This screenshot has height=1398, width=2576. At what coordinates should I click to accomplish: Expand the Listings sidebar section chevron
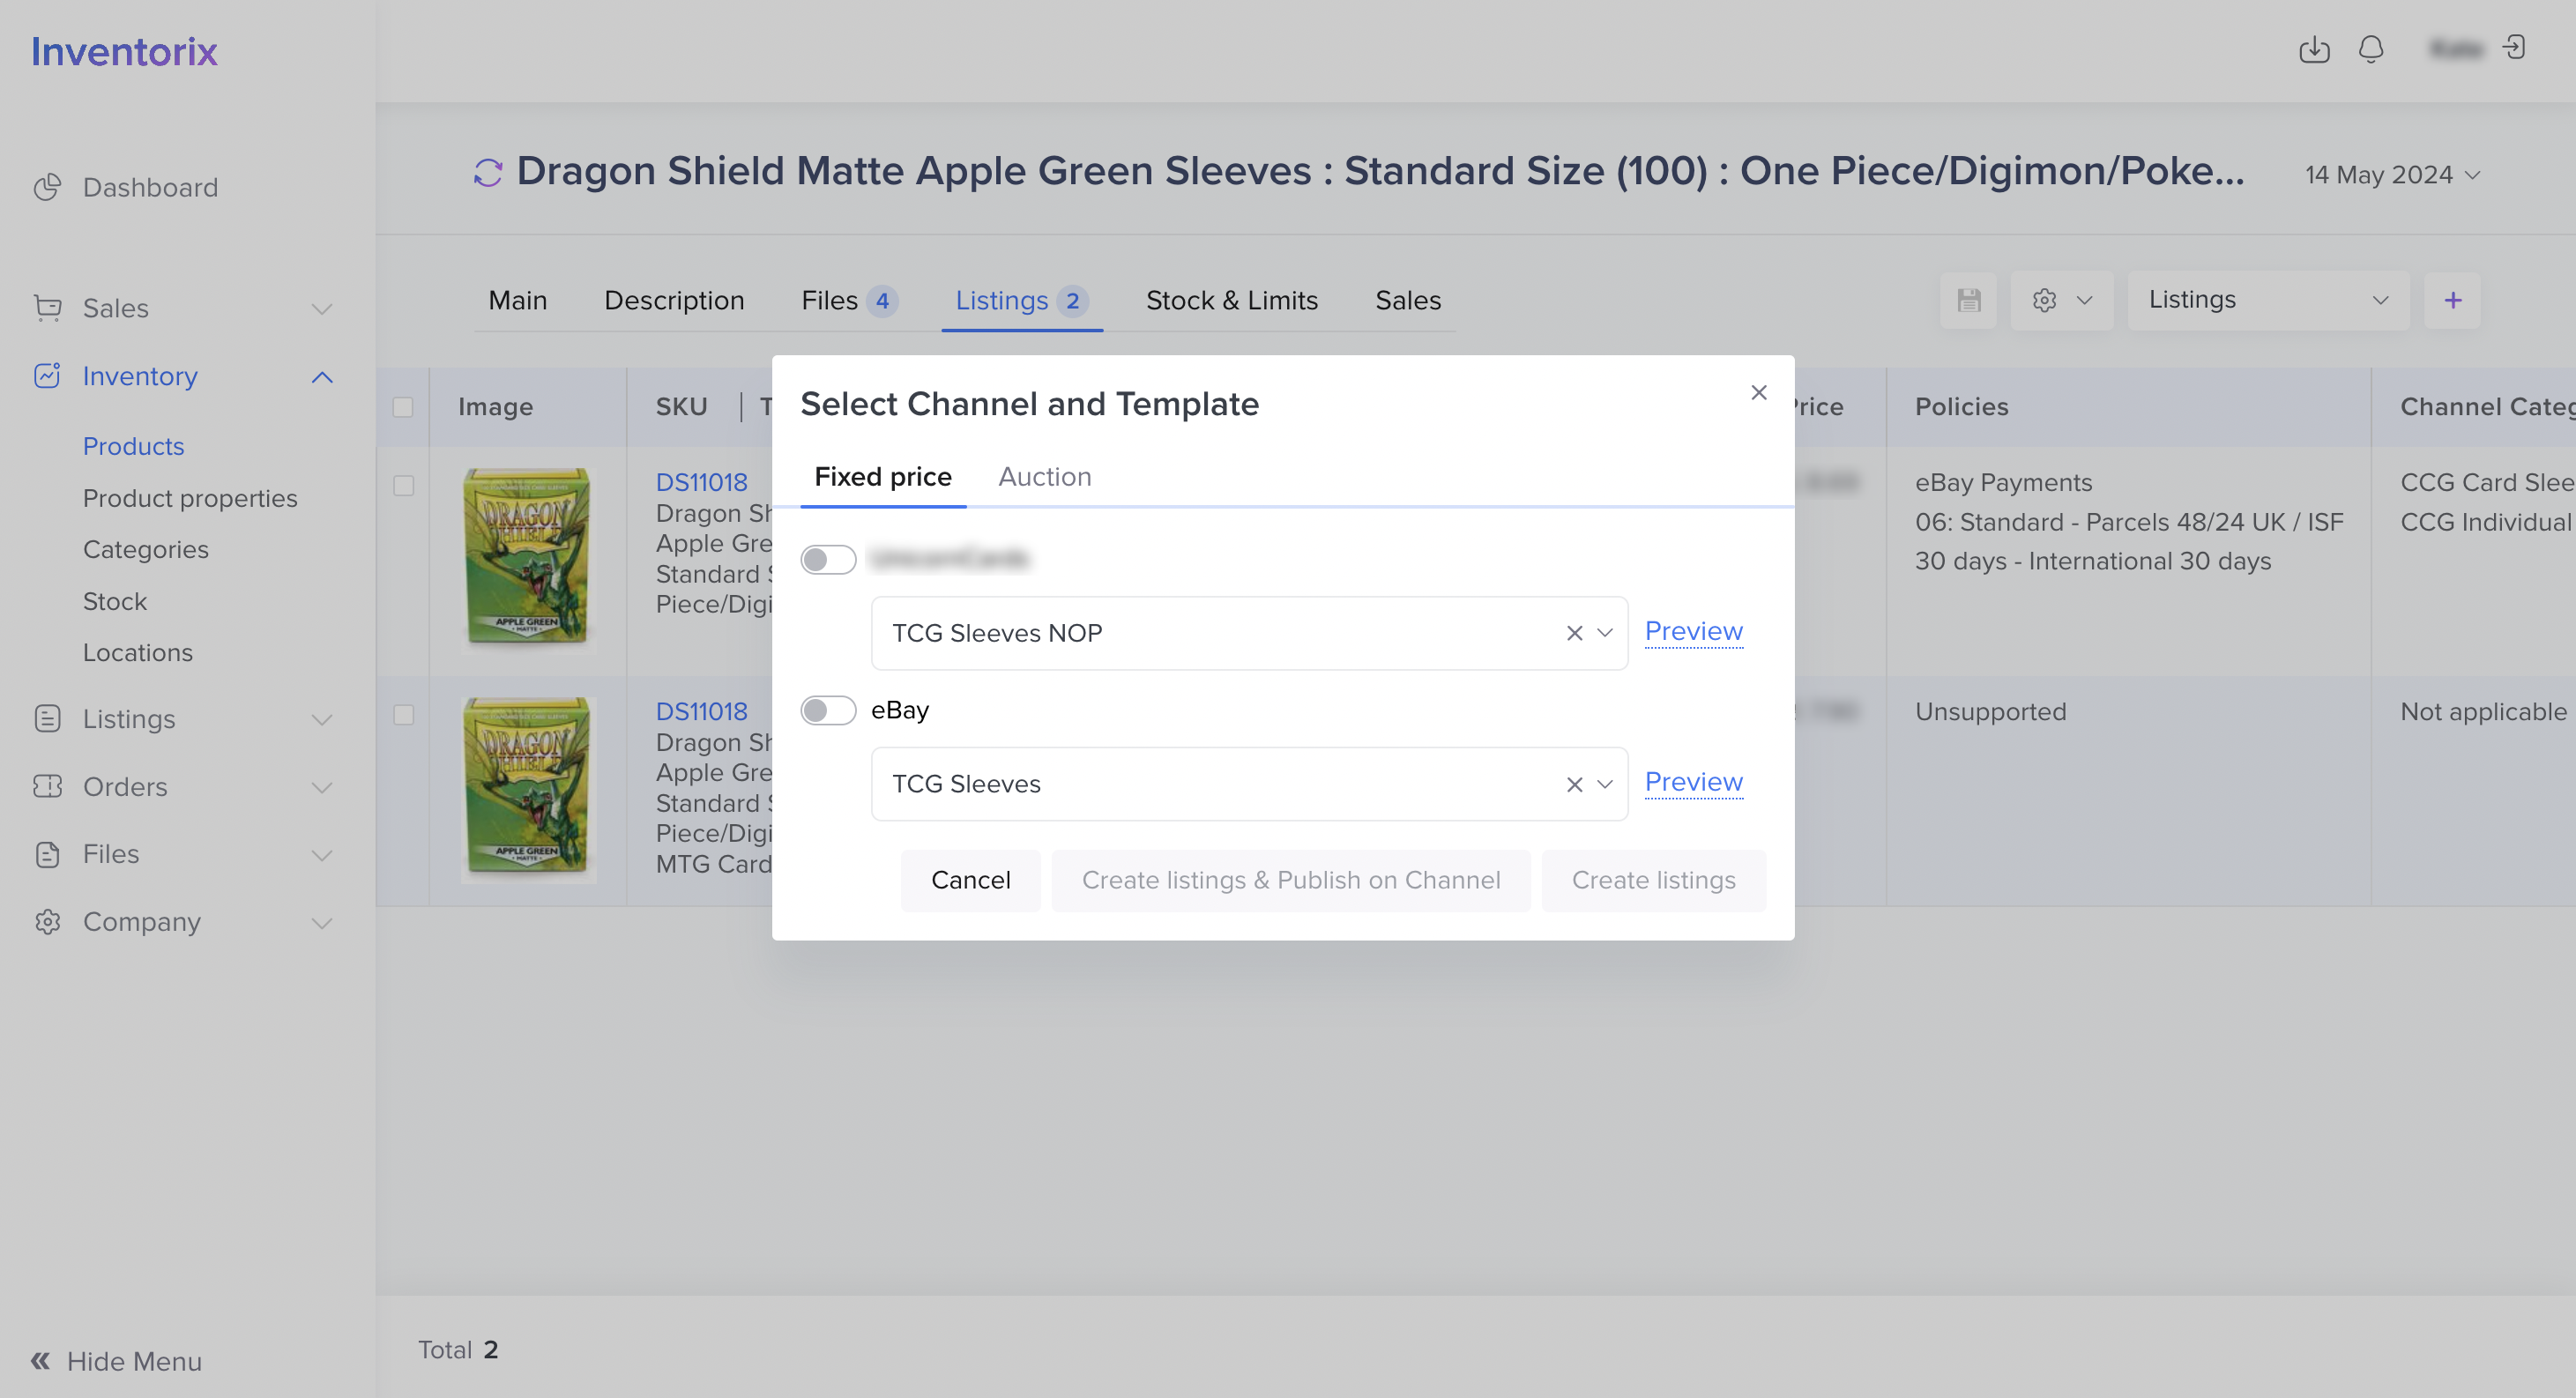[322, 720]
